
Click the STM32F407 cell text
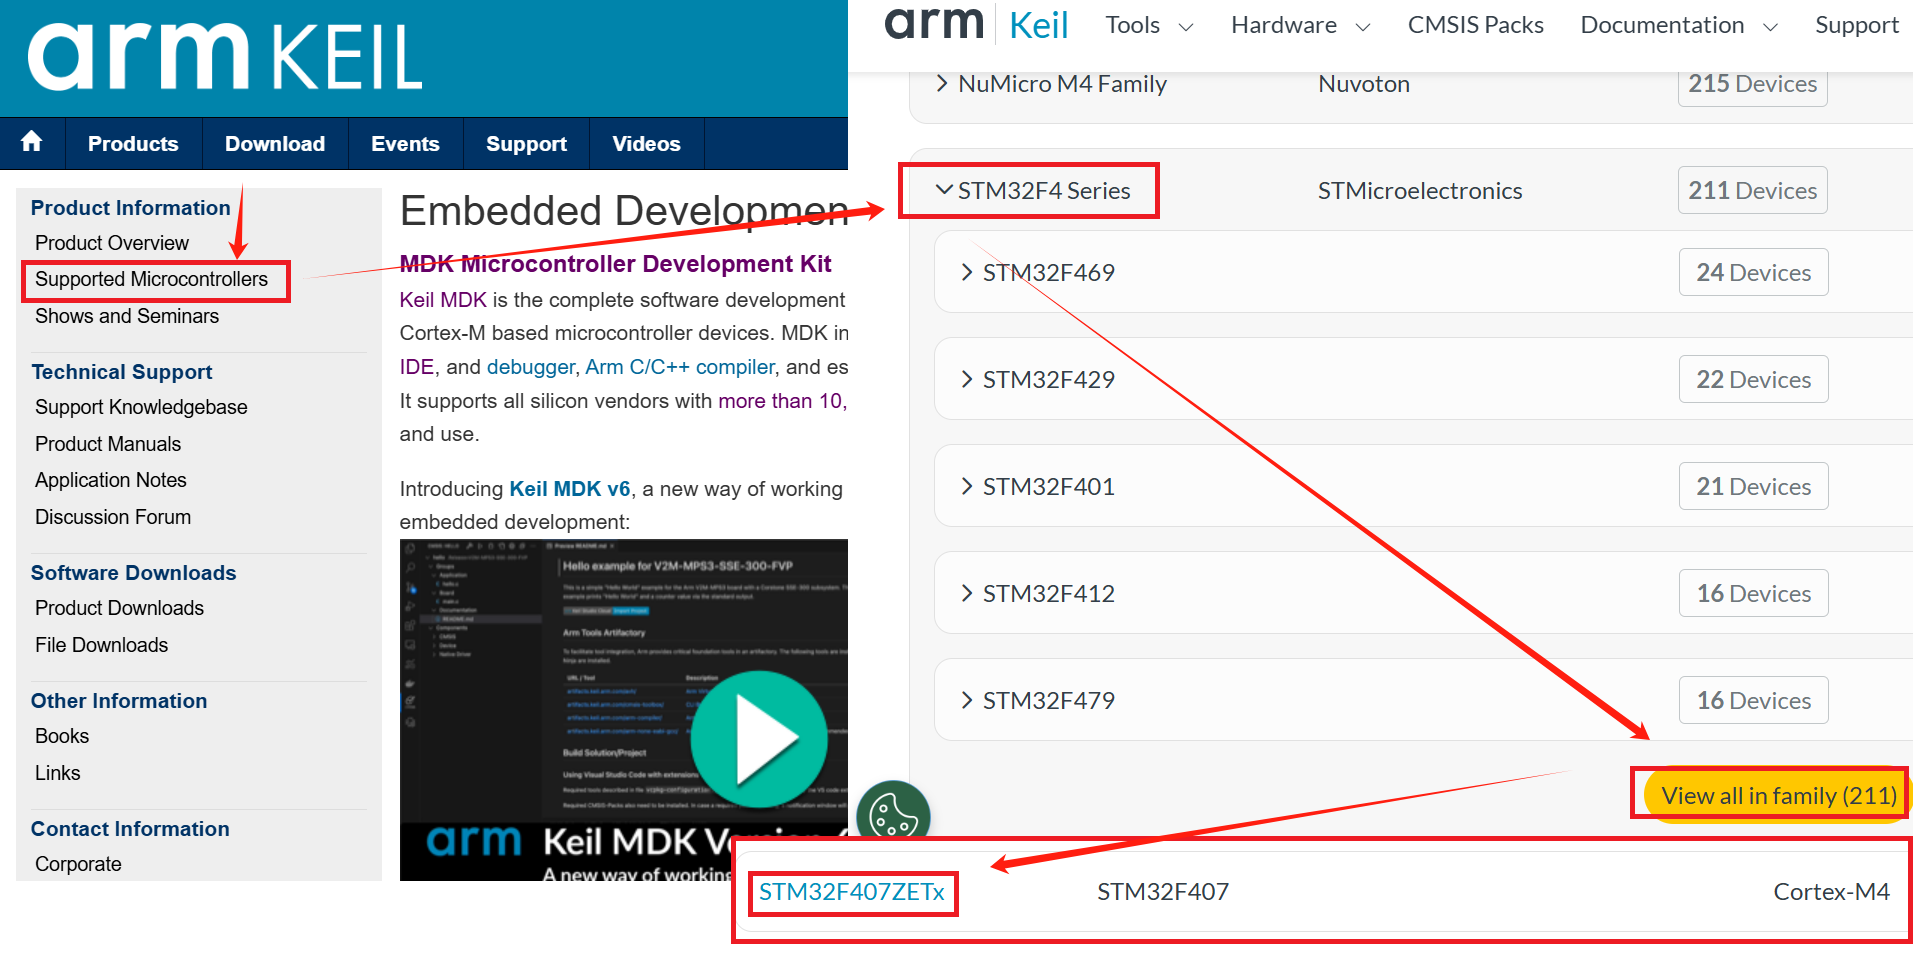pos(1163,892)
